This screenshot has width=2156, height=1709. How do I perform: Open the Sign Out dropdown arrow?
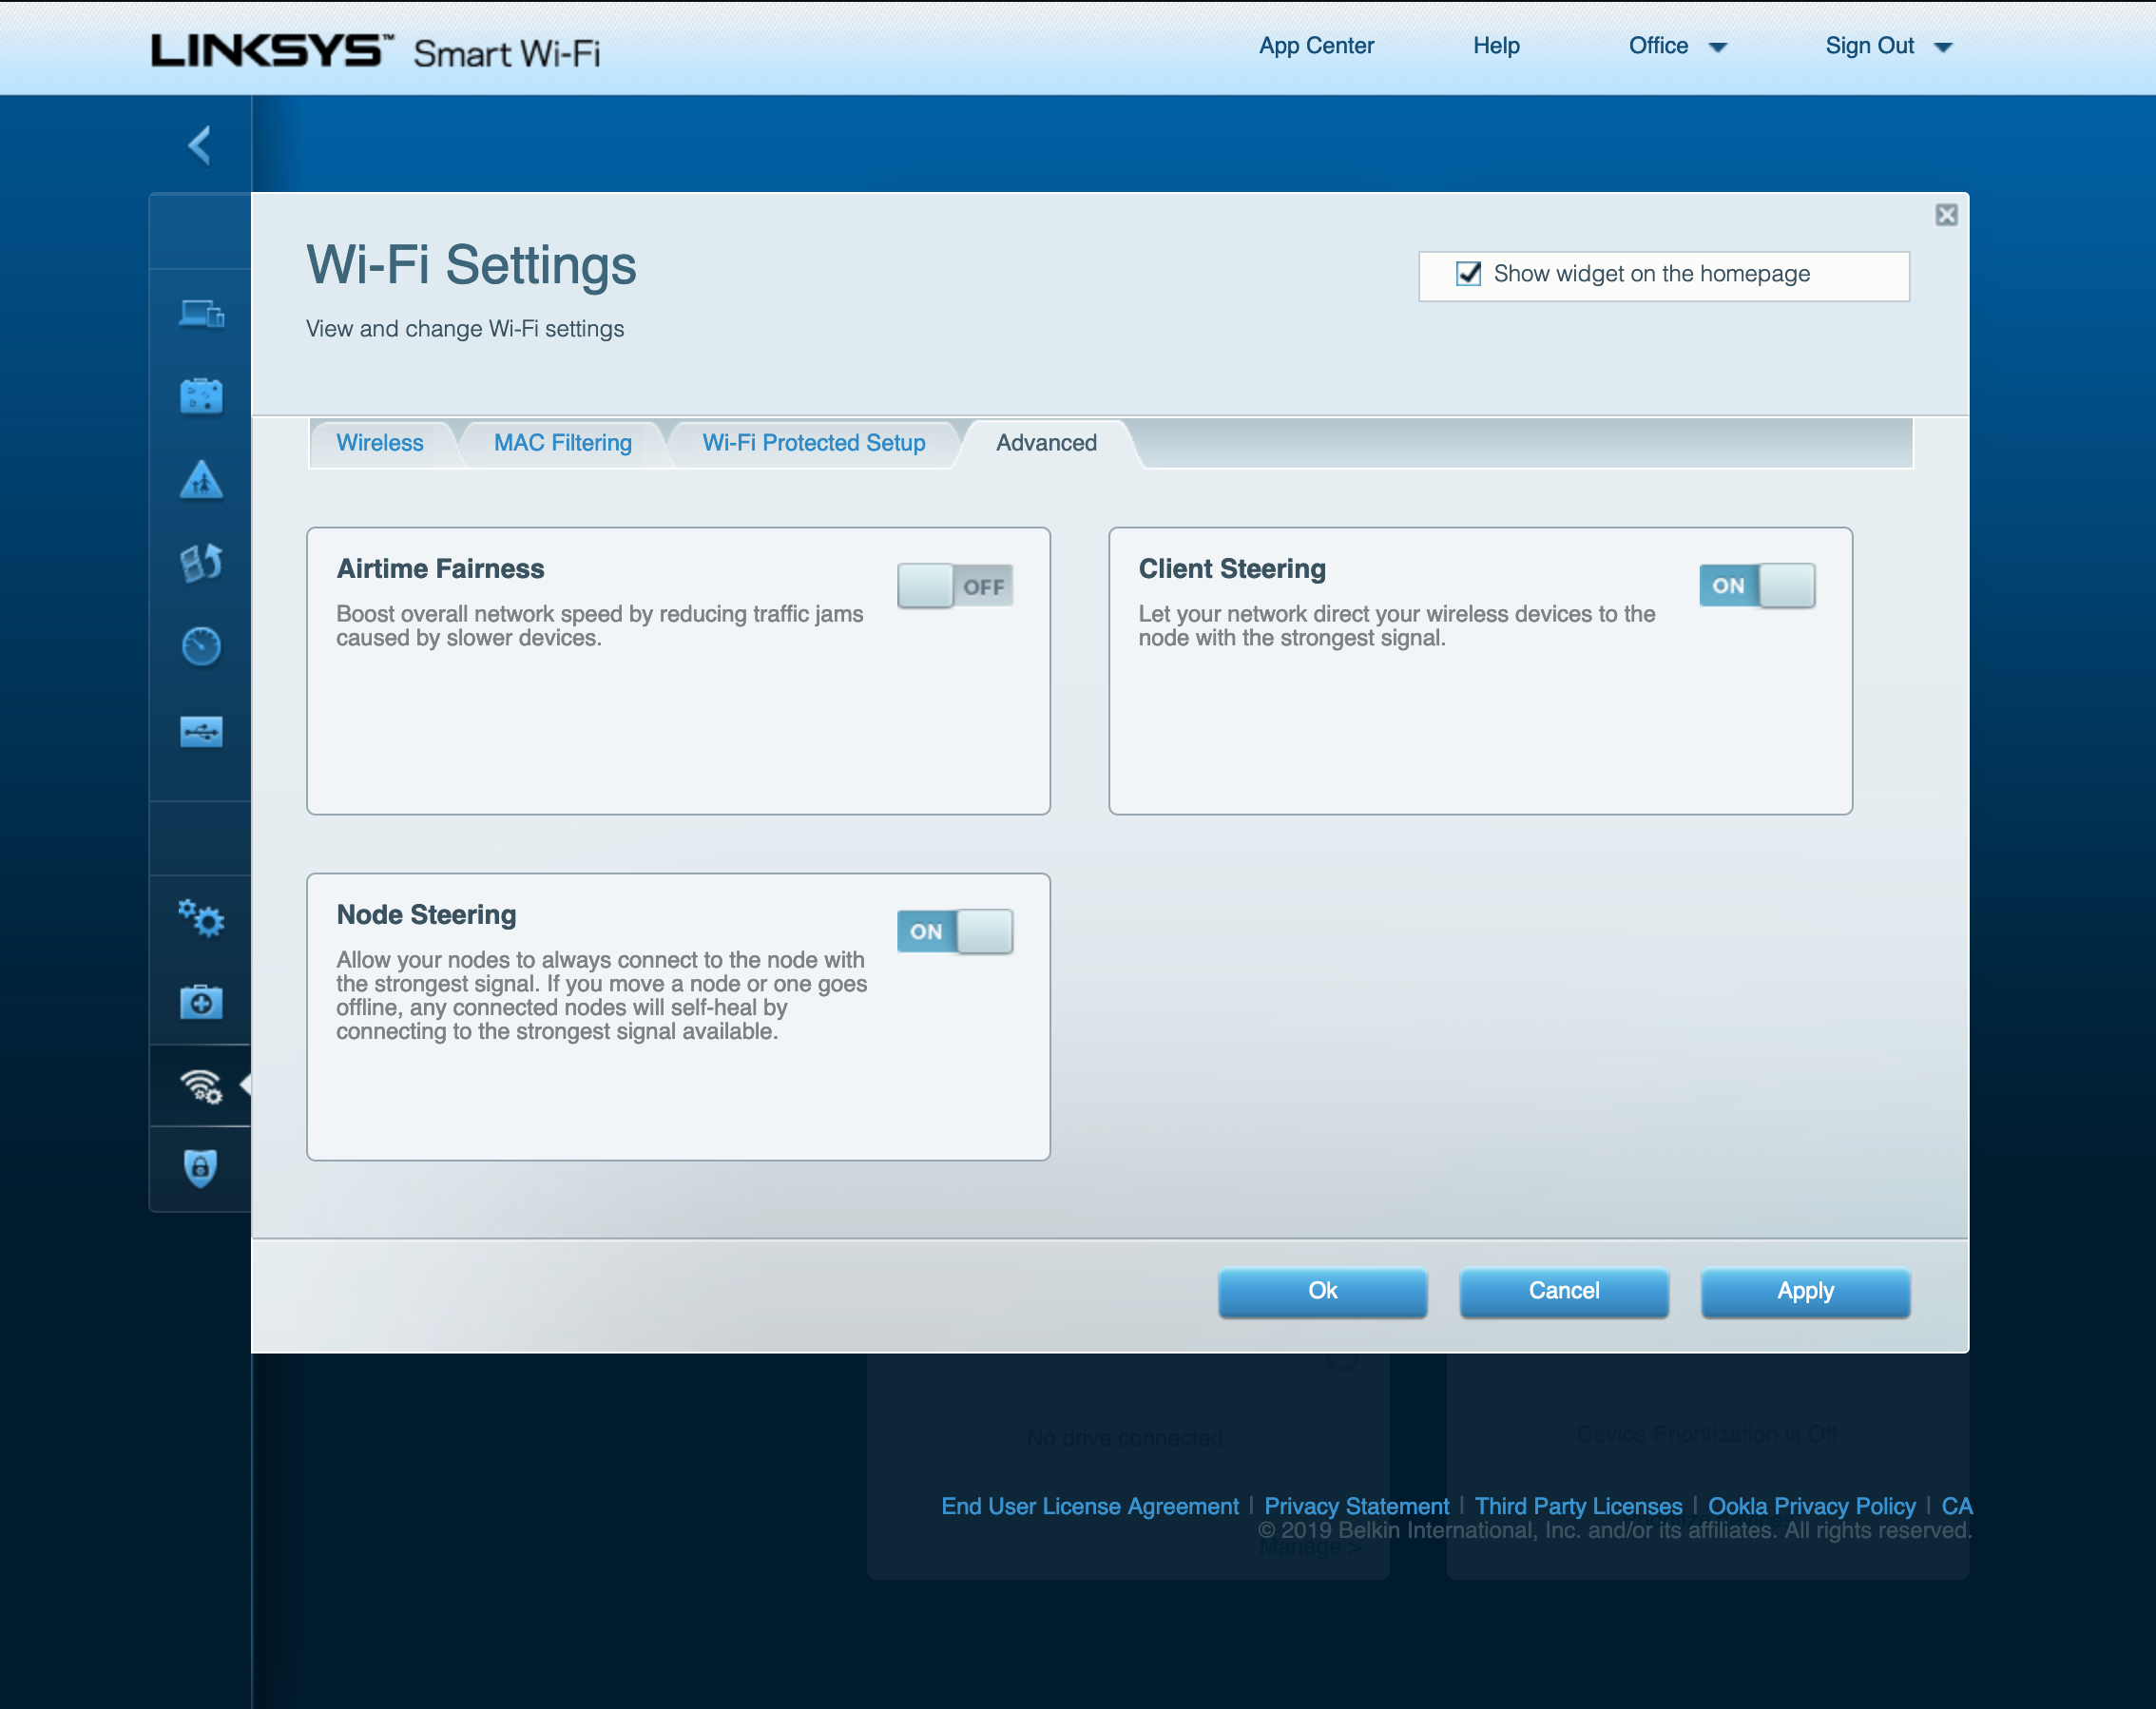click(x=1943, y=47)
